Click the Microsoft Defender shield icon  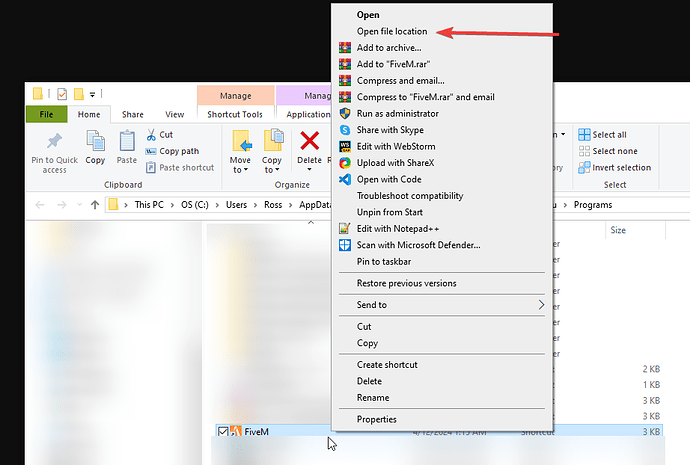pyautogui.click(x=345, y=245)
